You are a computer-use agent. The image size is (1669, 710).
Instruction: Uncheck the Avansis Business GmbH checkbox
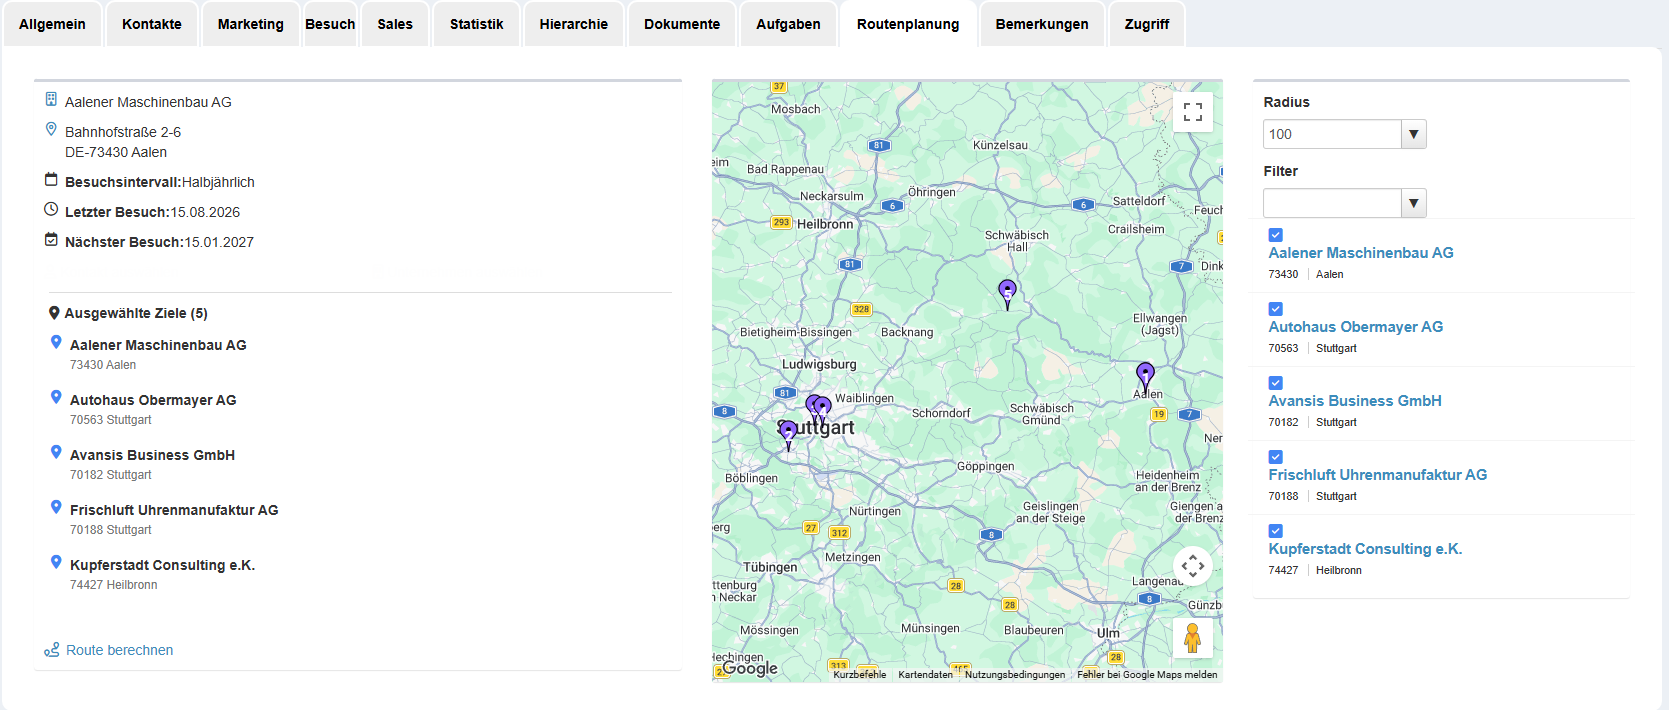(1275, 383)
